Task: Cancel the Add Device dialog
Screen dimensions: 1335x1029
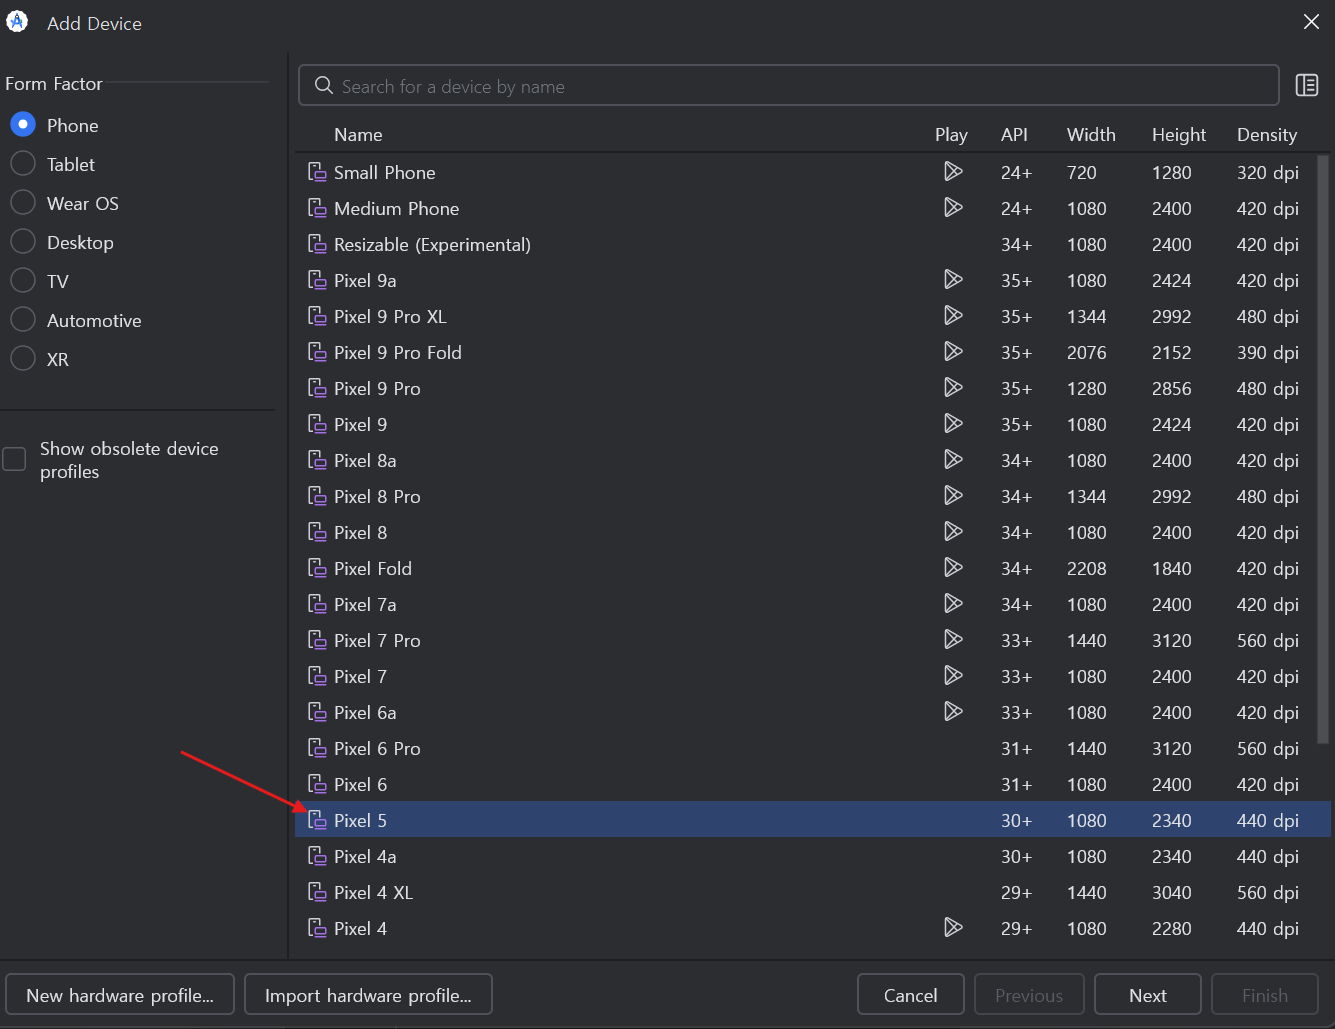Action: [911, 995]
